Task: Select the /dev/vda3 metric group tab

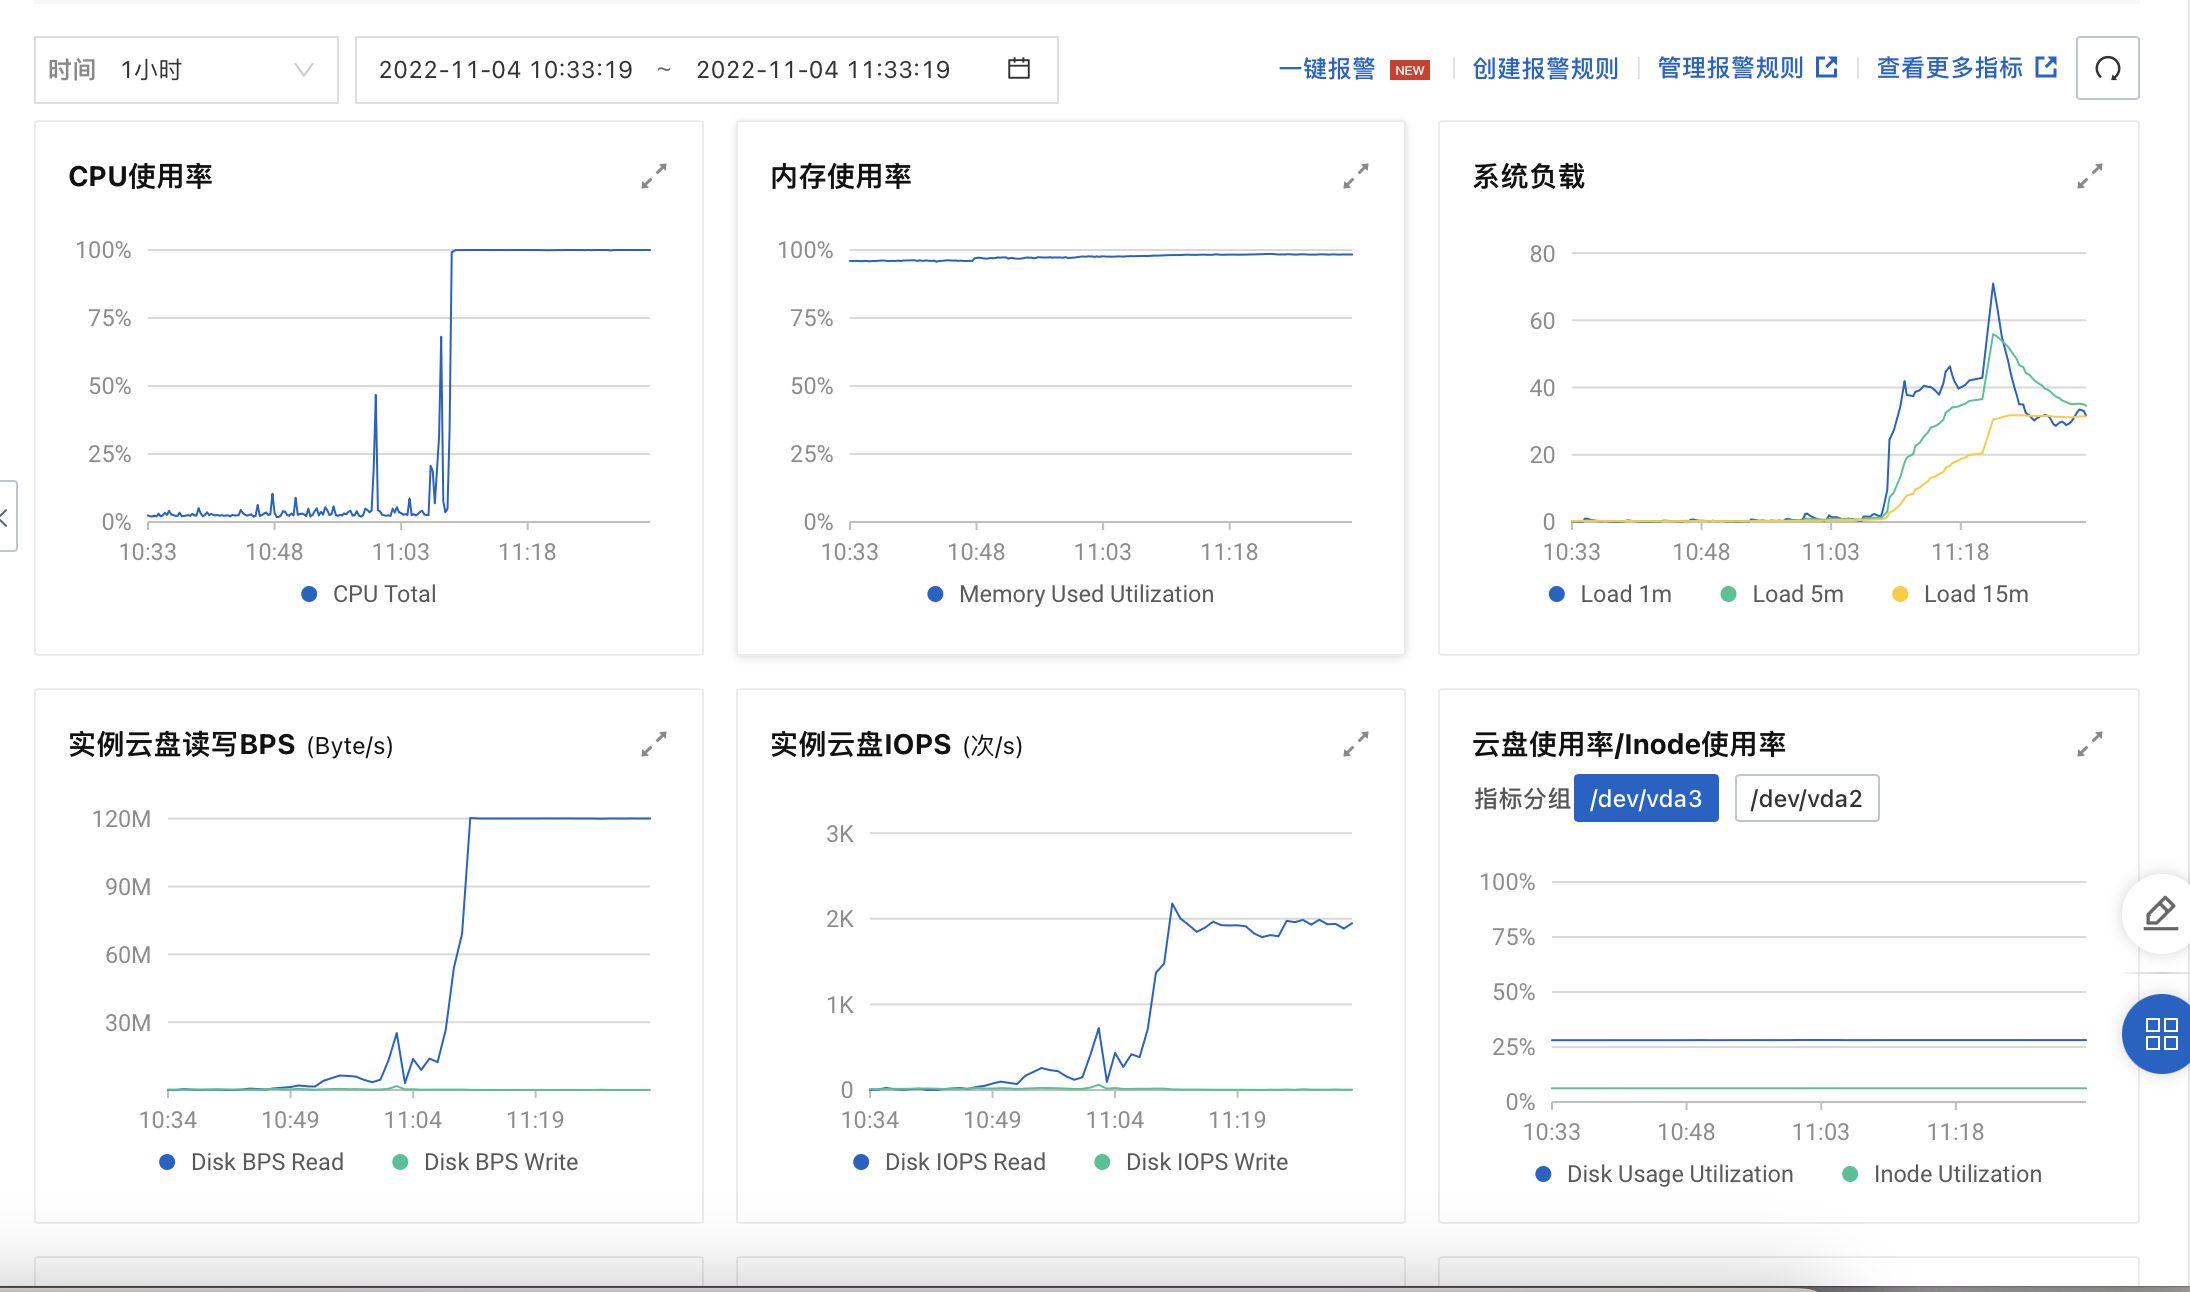Action: [x=1646, y=799]
